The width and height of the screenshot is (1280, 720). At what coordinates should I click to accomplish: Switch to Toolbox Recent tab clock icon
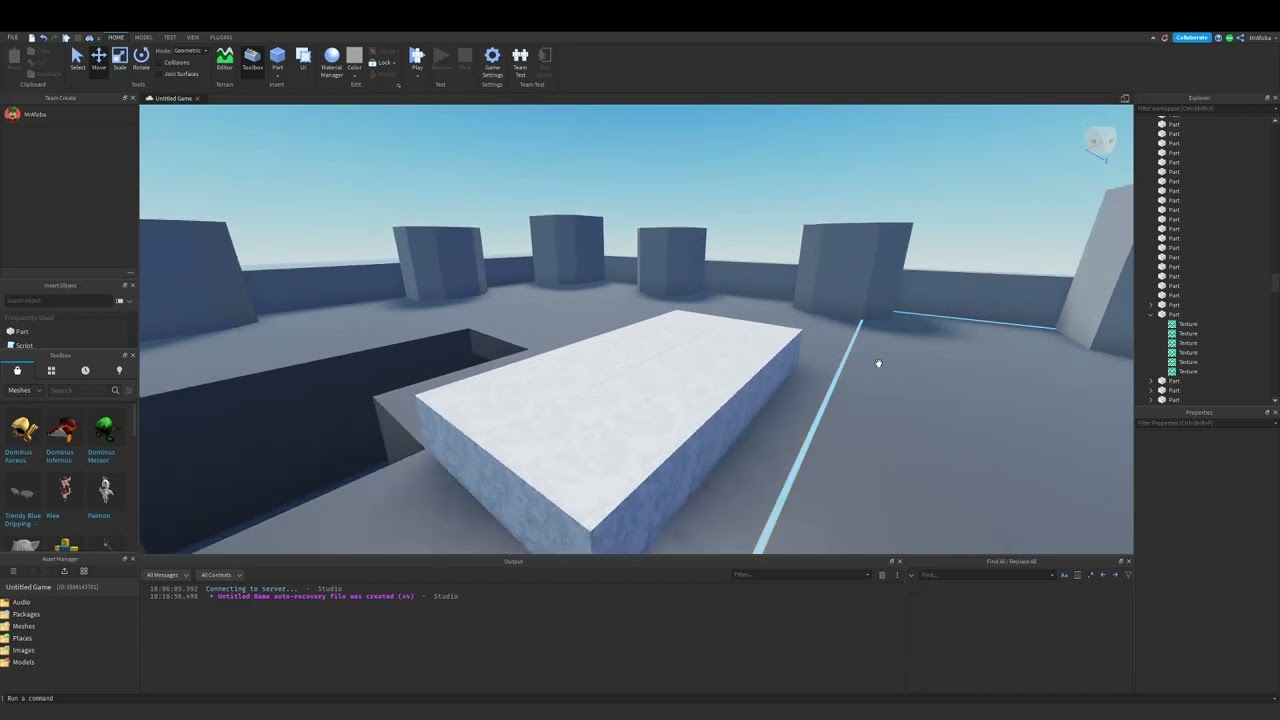click(85, 371)
